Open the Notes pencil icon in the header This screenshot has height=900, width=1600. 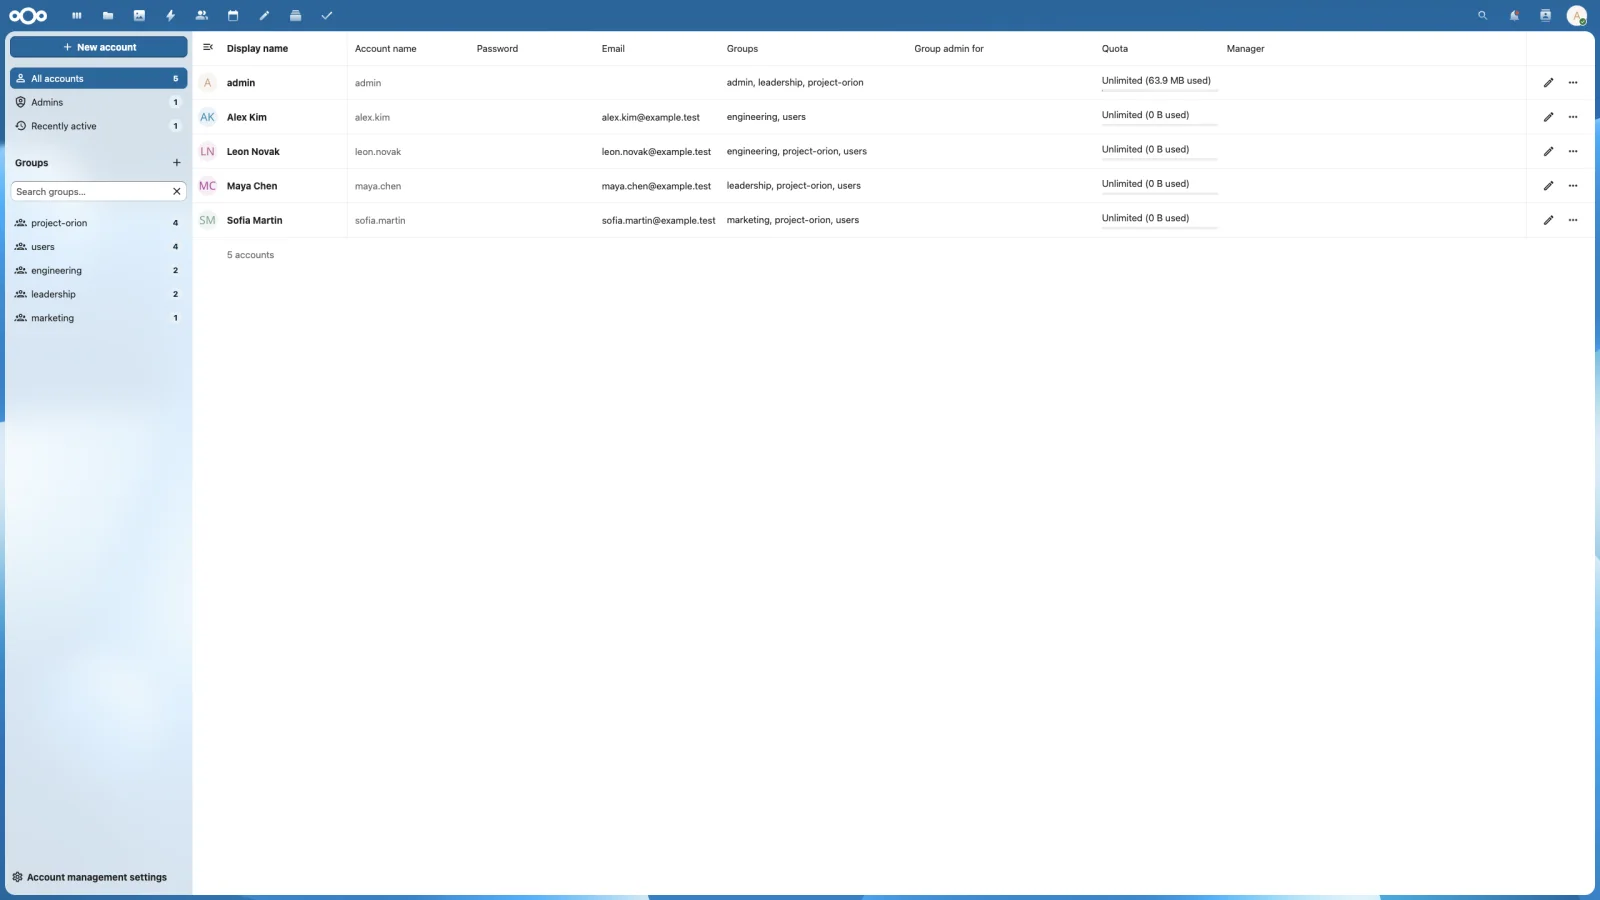[x=264, y=15]
